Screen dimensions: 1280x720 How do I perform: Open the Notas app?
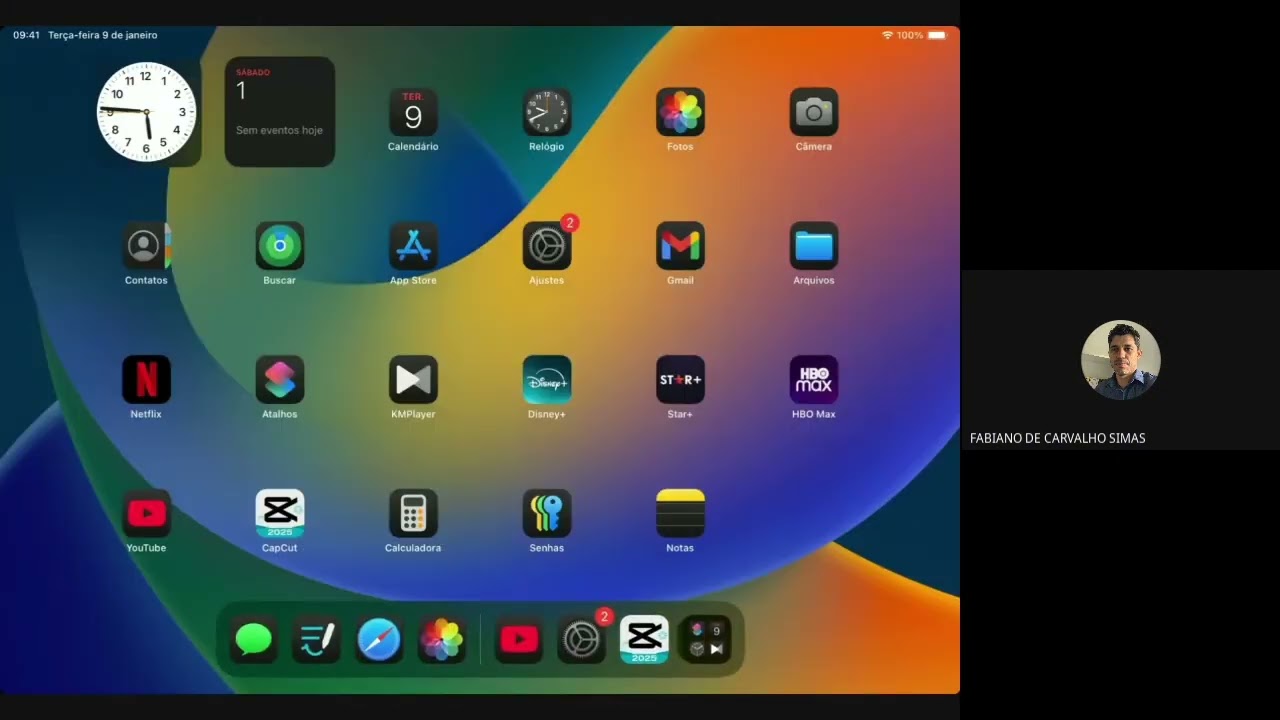[680, 514]
